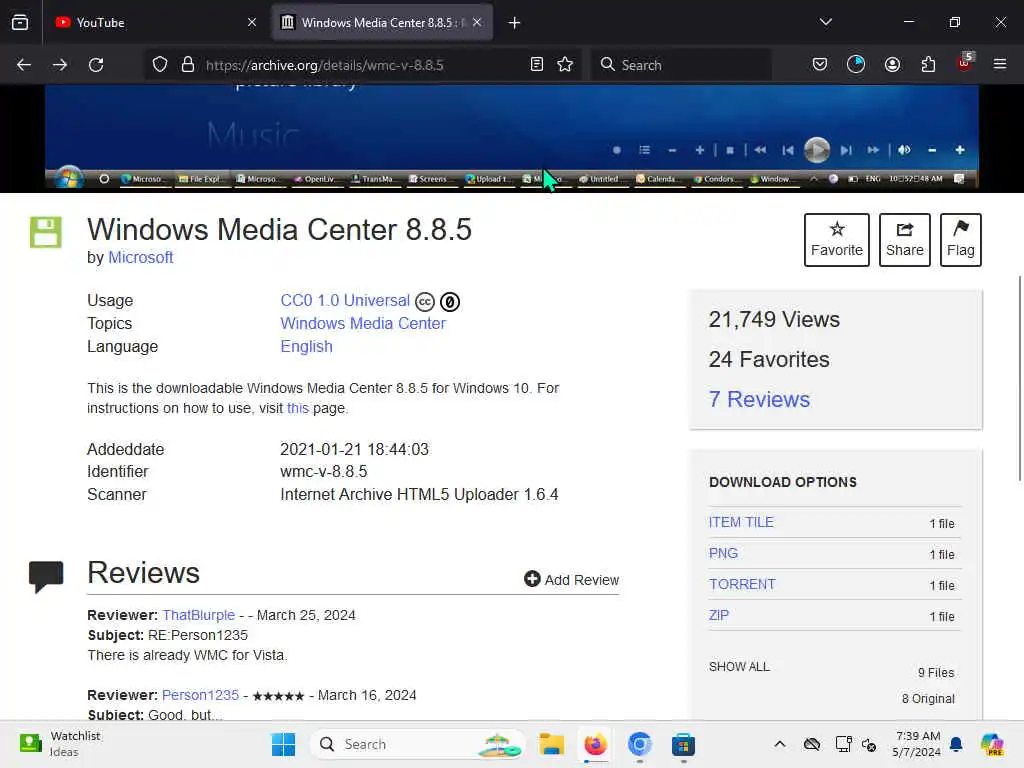Open the CC0 1.0 Universal license link
The height and width of the screenshot is (768, 1024).
(345, 300)
